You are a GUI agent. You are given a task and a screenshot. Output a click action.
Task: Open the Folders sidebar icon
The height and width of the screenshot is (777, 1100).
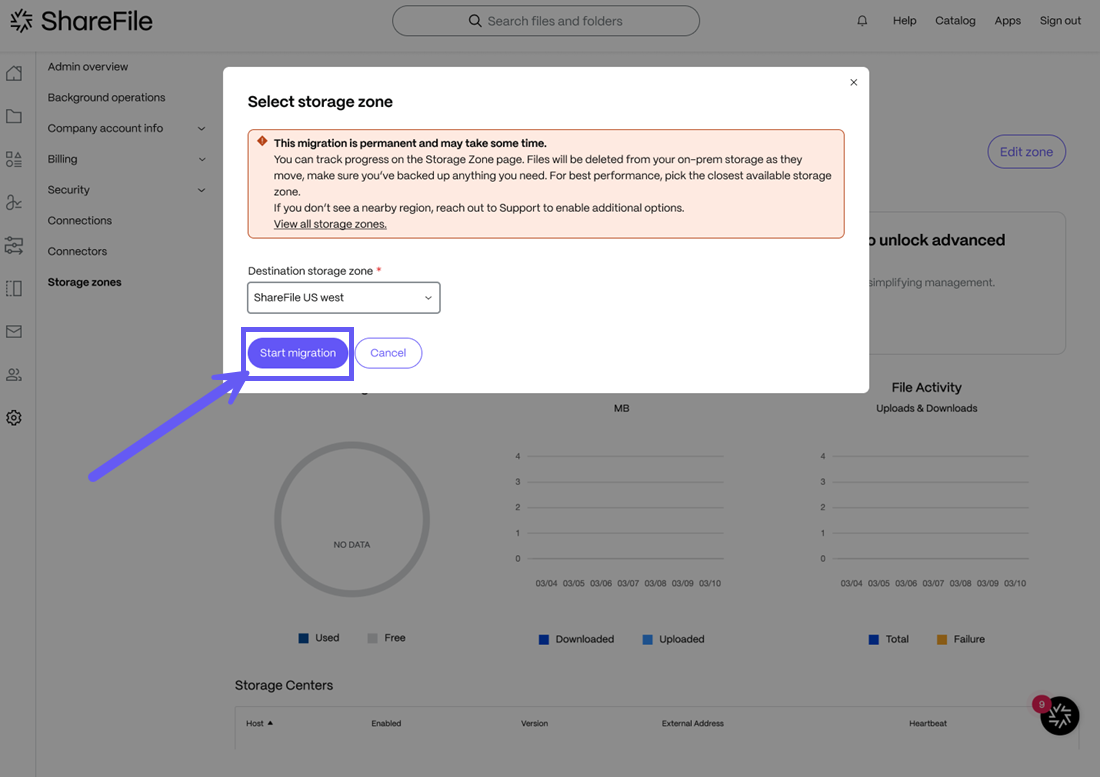tap(14, 116)
